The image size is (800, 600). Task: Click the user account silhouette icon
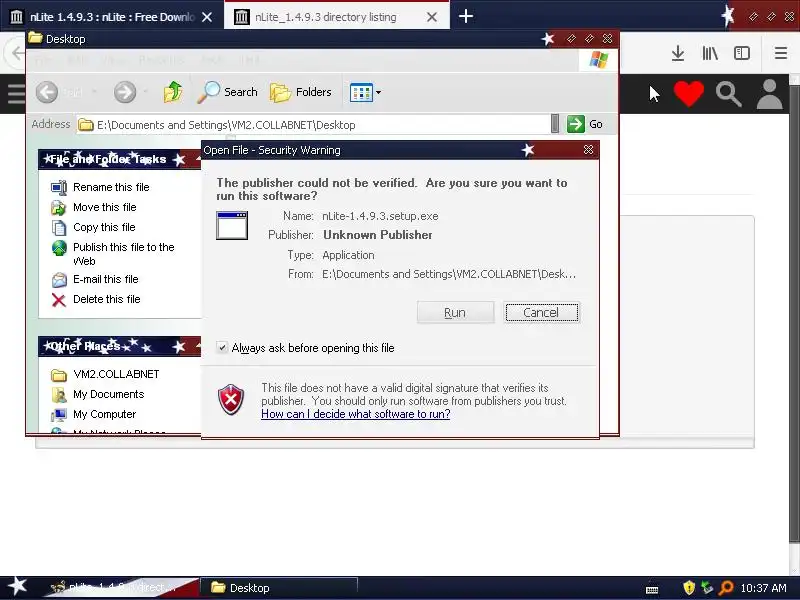pos(769,94)
